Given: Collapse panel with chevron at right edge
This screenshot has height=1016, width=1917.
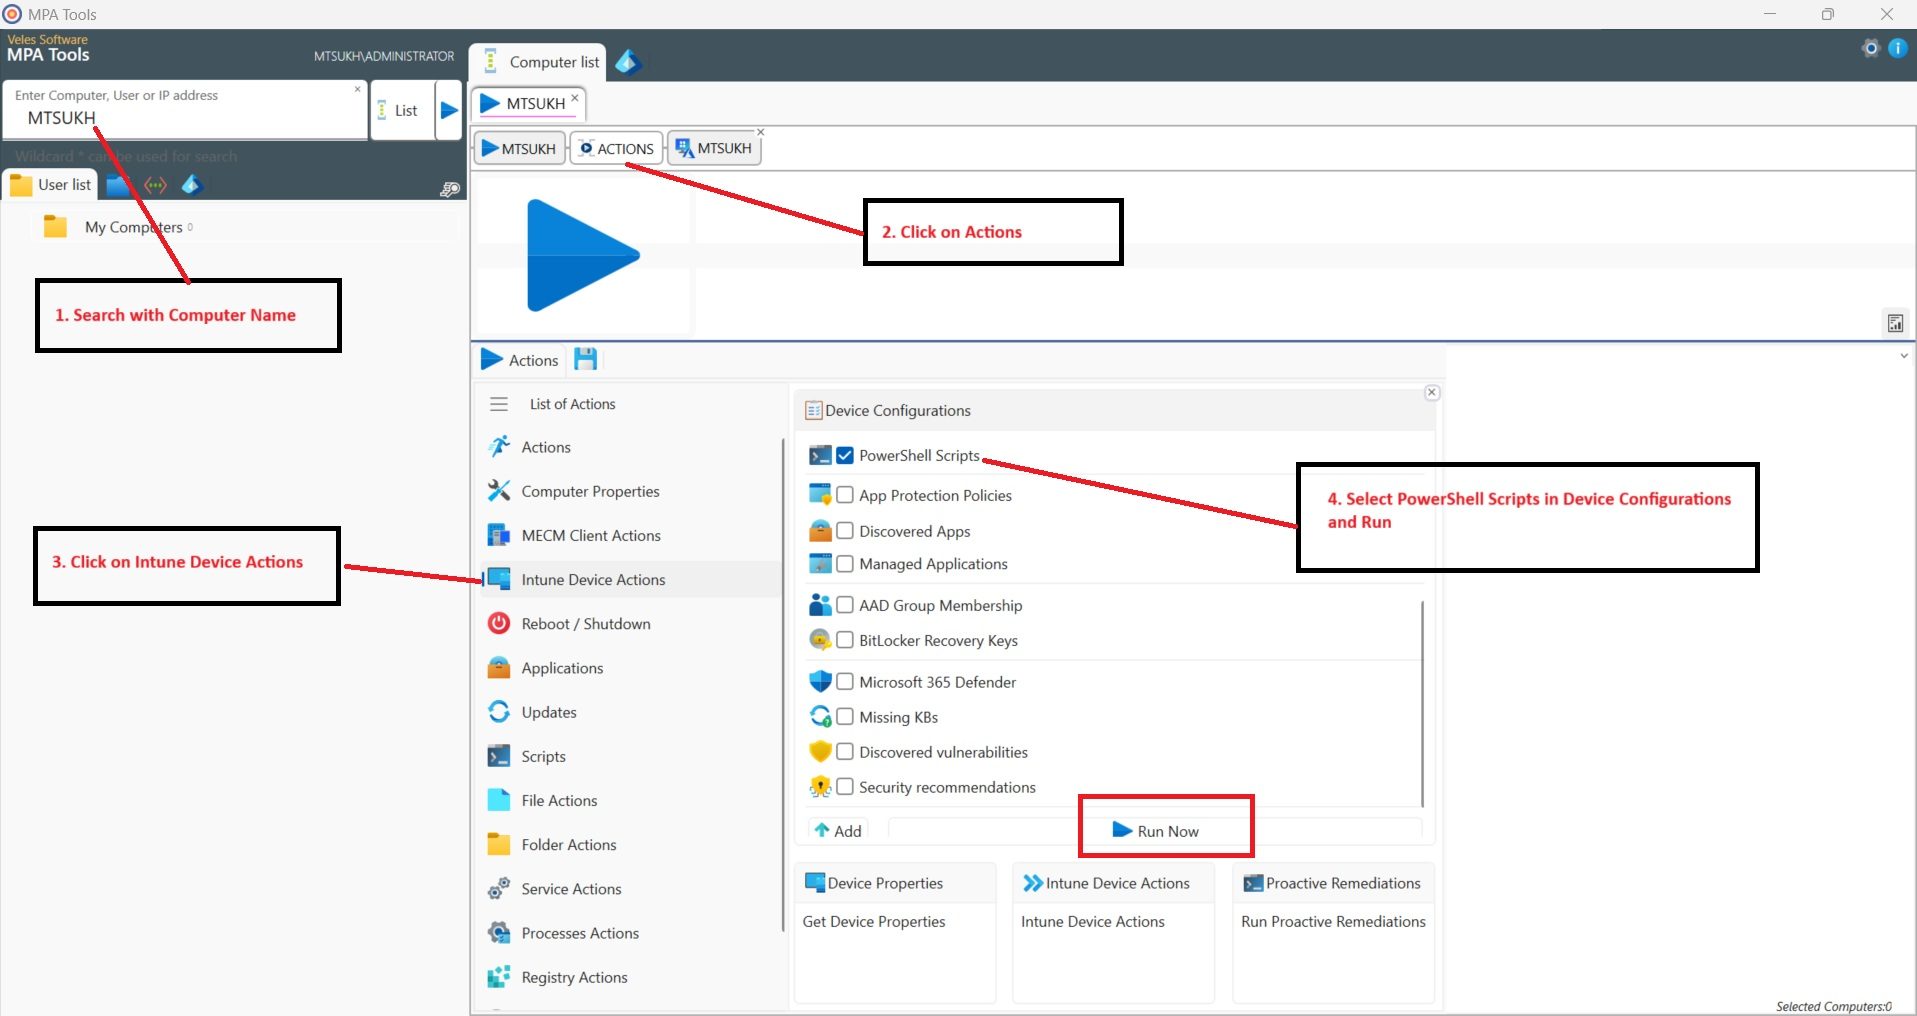Looking at the screenshot, I should point(1904,356).
